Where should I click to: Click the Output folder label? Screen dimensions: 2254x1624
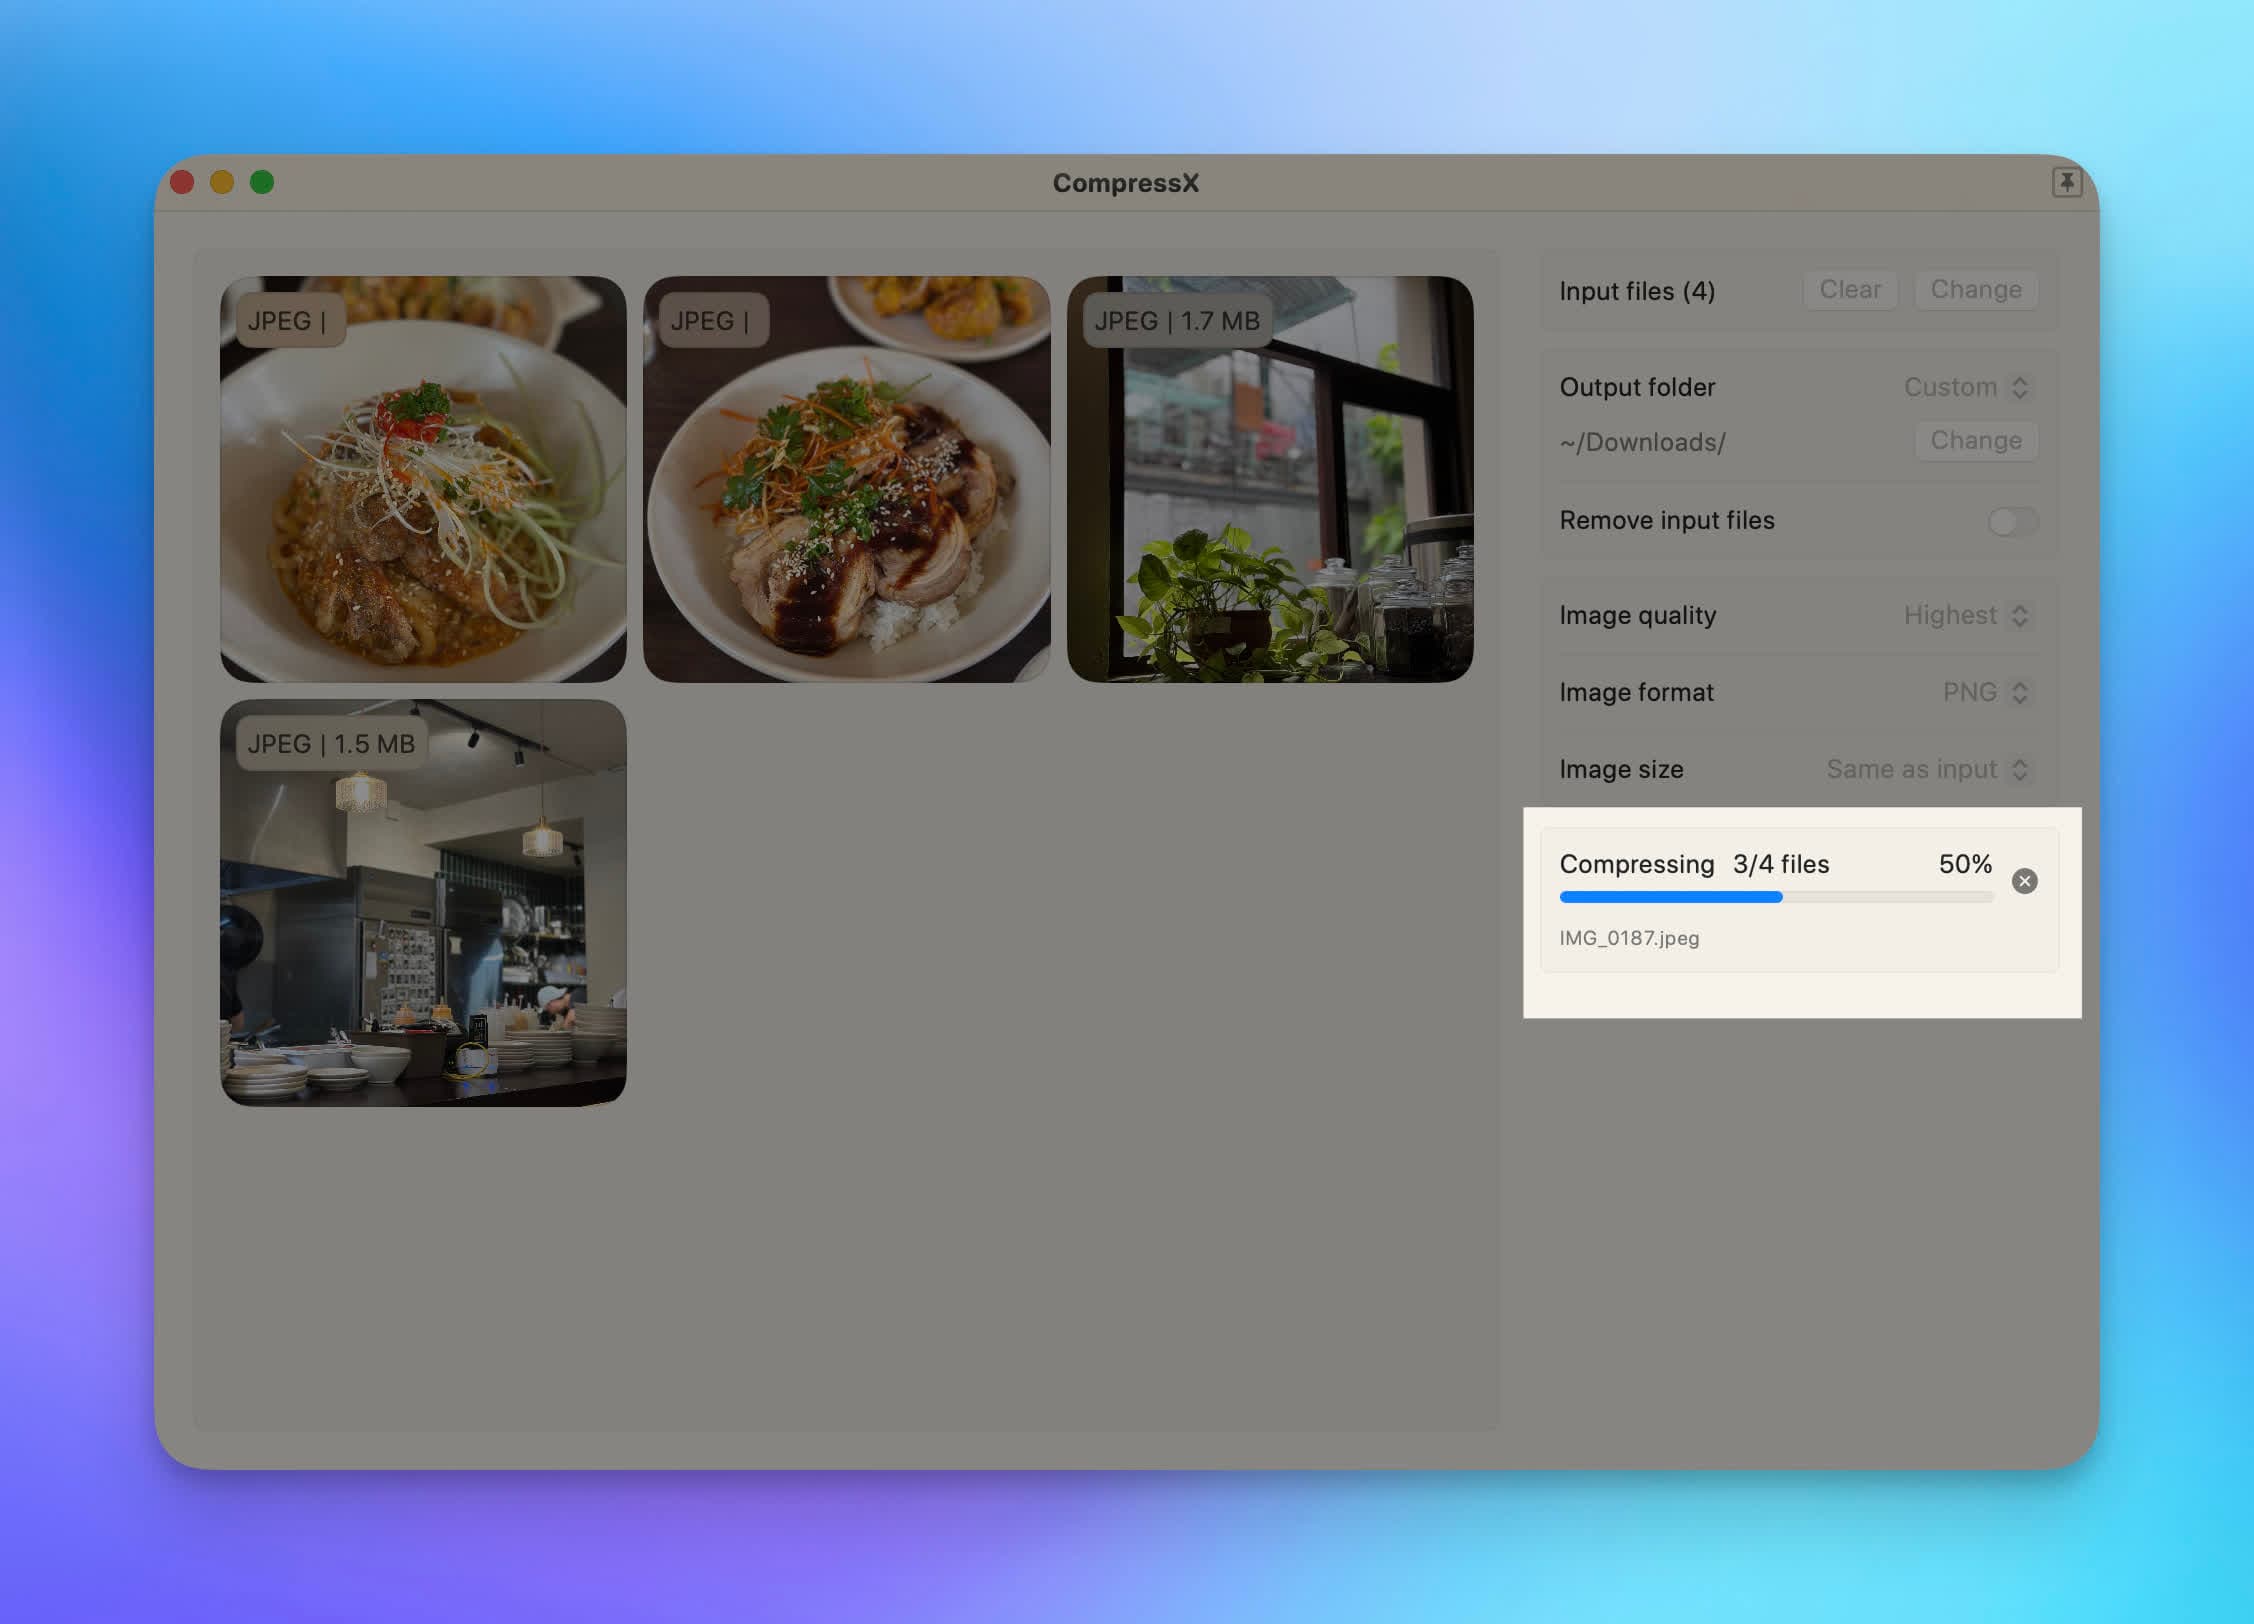pyautogui.click(x=1637, y=387)
